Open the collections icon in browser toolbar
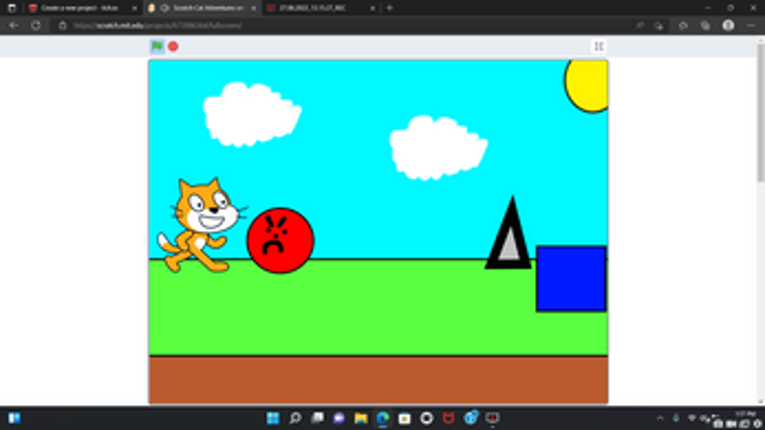The height and width of the screenshot is (430, 765). pos(705,25)
